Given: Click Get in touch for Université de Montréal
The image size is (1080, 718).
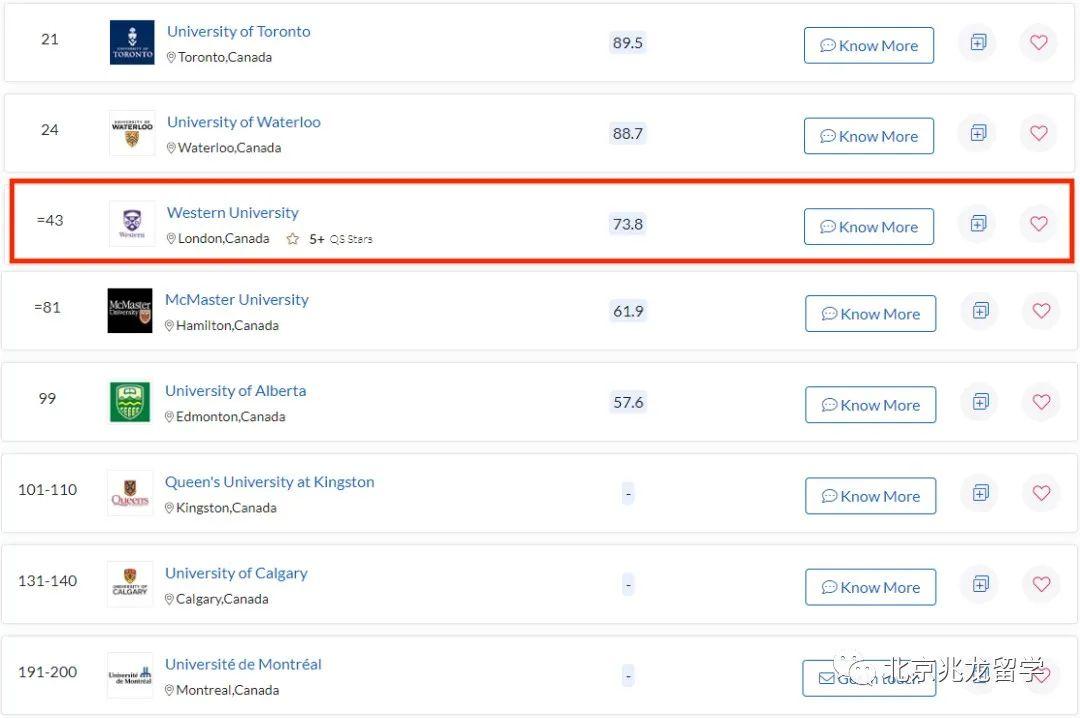Looking at the screenshot, I should point(868,677).
